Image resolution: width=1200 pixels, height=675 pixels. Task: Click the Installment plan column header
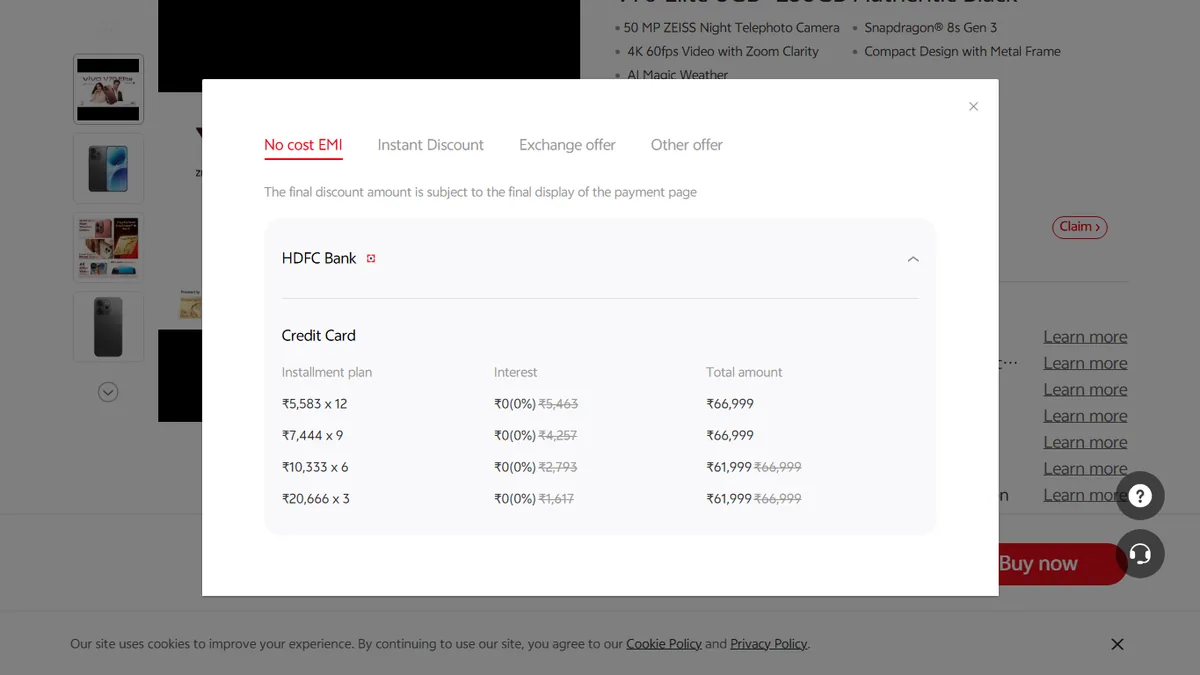pos(327,372)
